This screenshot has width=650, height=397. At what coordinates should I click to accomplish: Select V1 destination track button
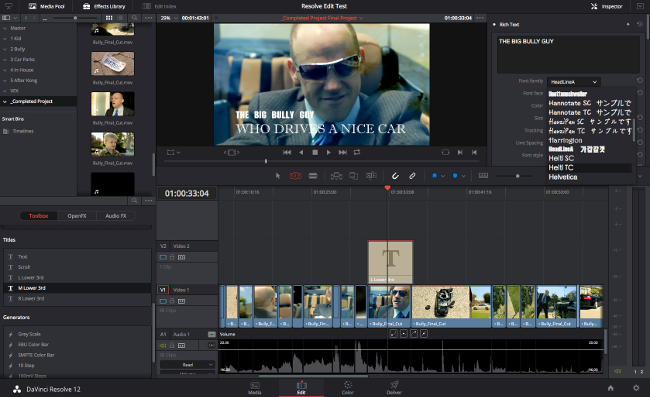pyautogui.click(x=163, y=290)
